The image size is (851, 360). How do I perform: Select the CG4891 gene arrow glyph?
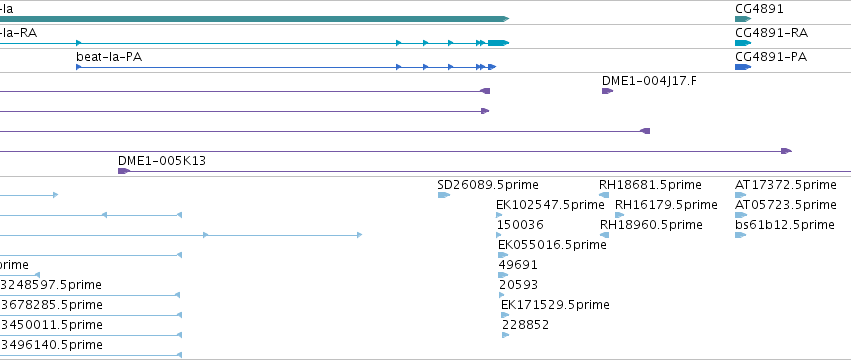click(743, 19)
